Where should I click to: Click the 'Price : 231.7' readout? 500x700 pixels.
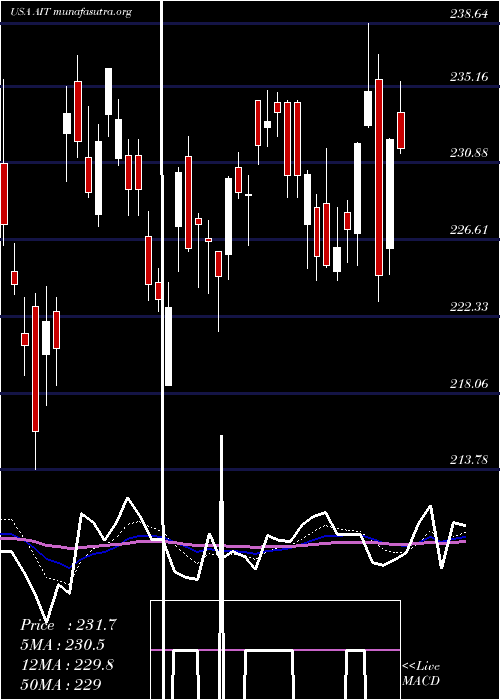click(68, 625)
